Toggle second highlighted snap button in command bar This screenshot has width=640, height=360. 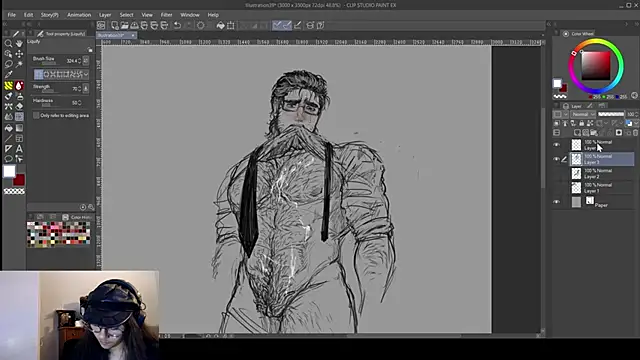(287, 25)
